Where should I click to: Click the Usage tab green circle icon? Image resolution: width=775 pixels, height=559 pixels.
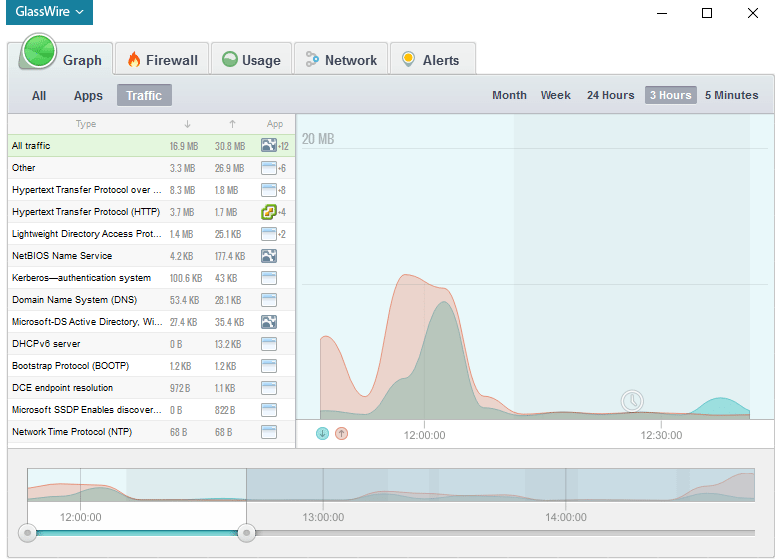click(230, 59)
